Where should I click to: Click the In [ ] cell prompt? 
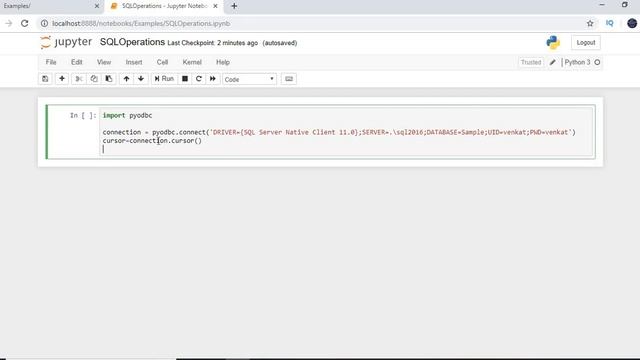83,116
